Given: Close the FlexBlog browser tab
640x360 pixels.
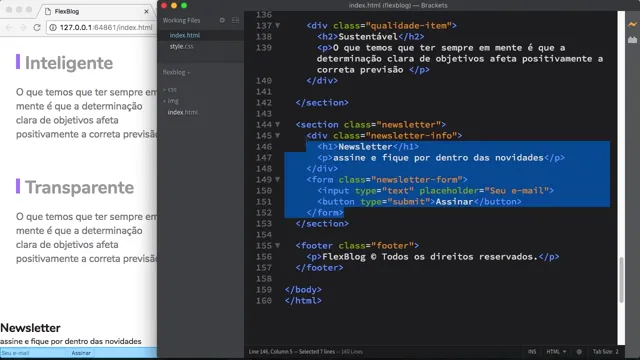Looking at the screenshot, I should pyautogui.click(x=146, y=11).
